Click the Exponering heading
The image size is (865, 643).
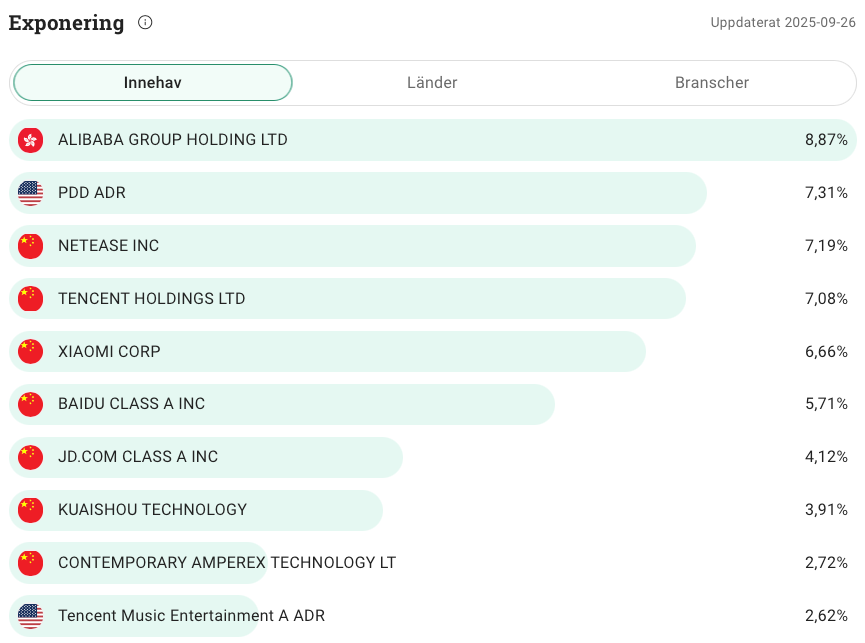(x=66, y=24)
